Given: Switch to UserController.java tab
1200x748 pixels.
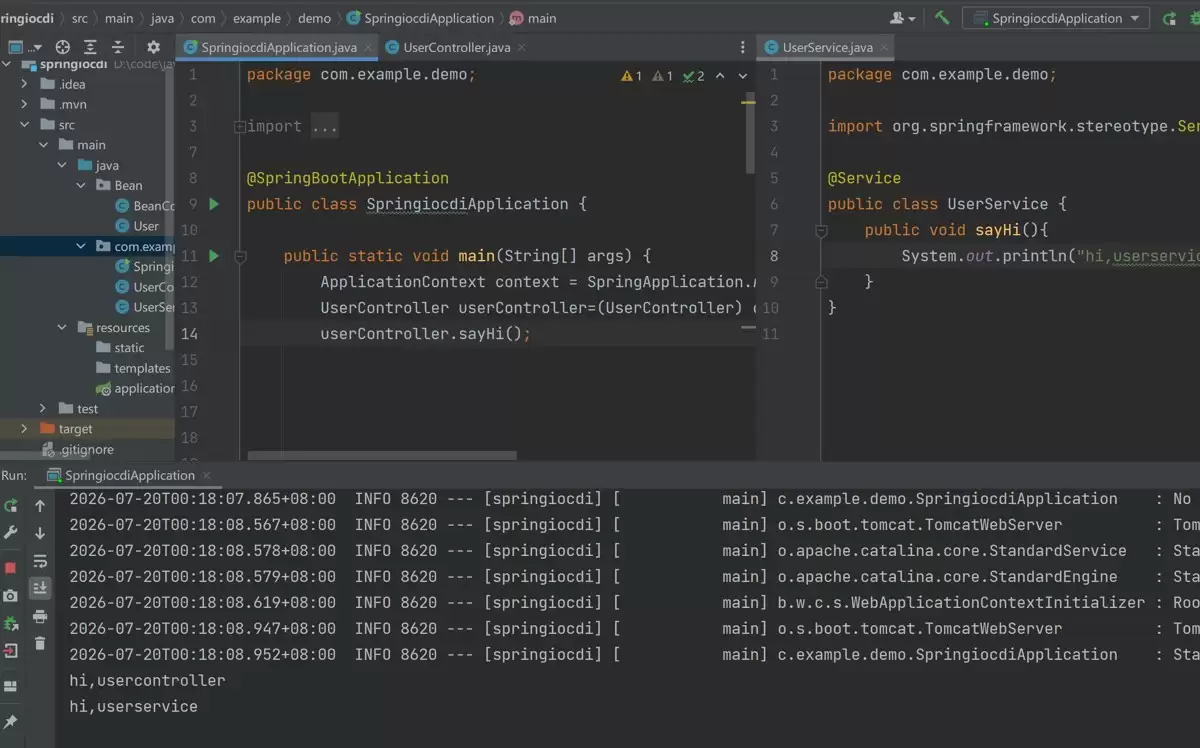Looking at the screenshot, I should (x=449, y=47).
